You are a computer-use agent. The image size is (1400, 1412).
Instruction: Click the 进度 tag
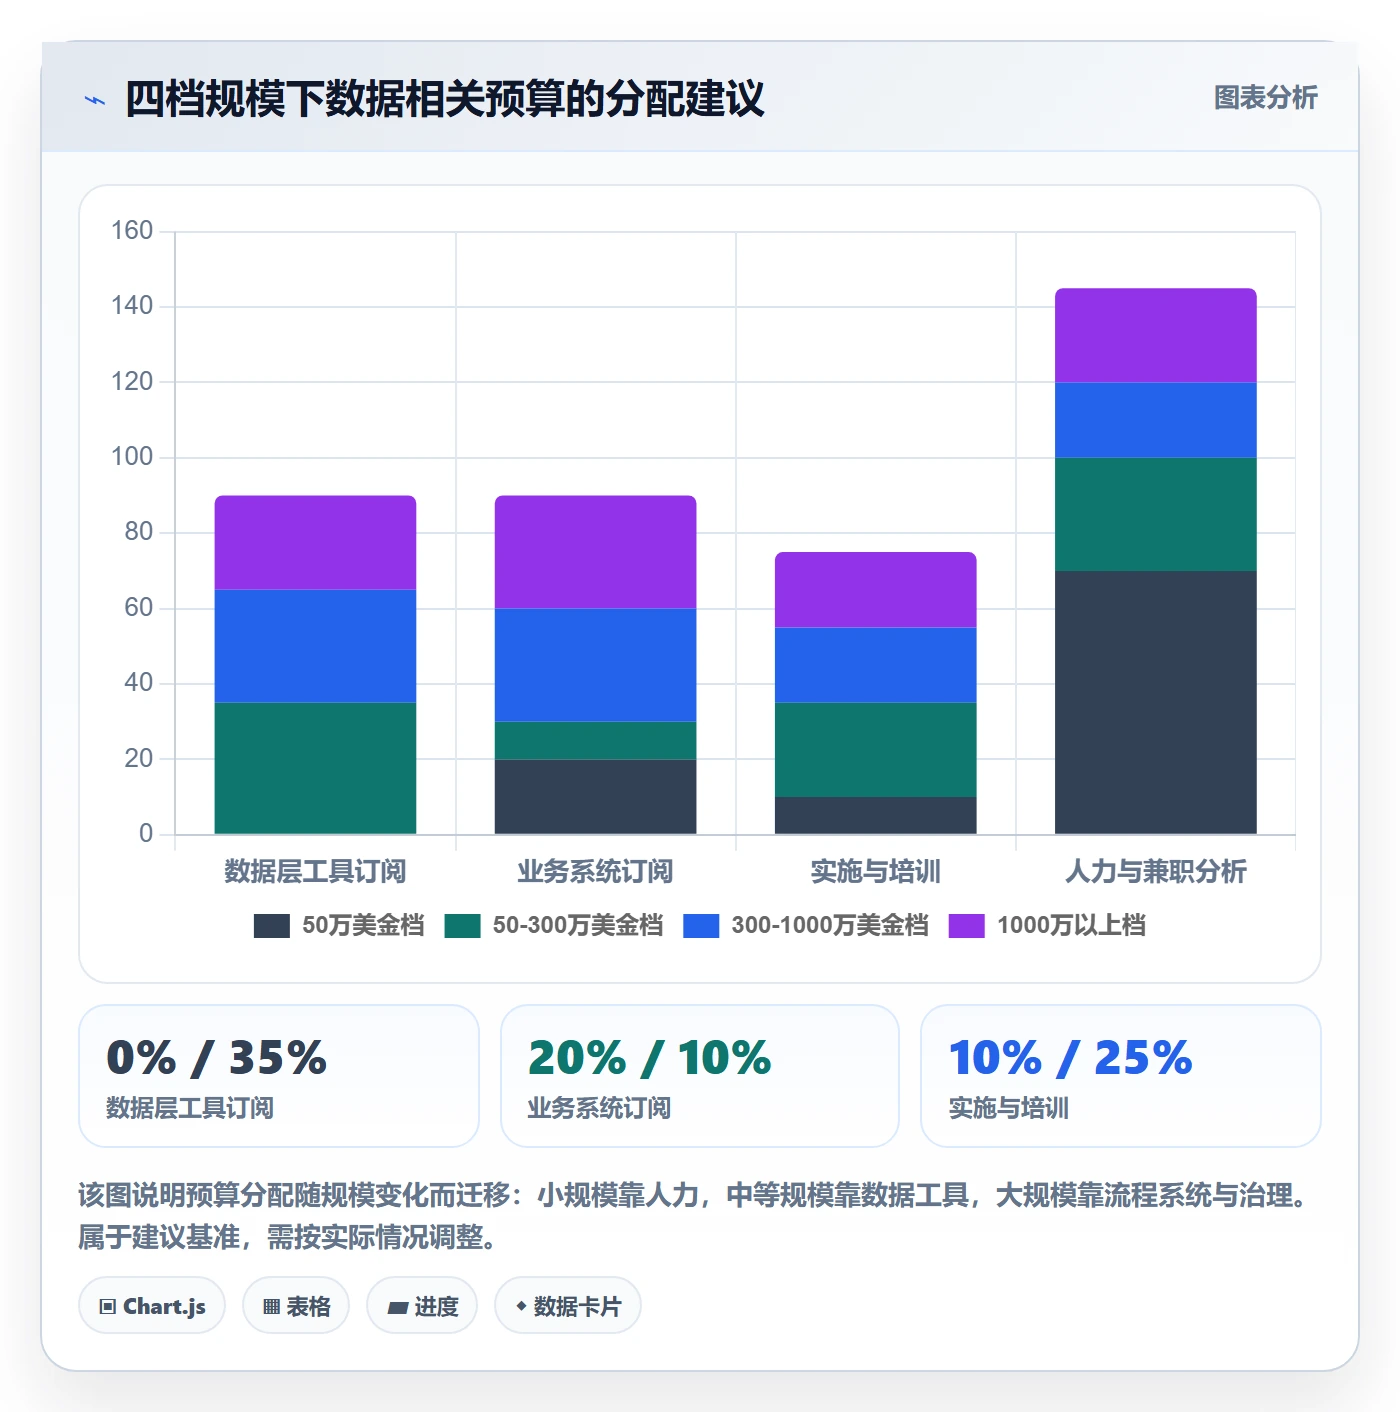[422, 1306]
